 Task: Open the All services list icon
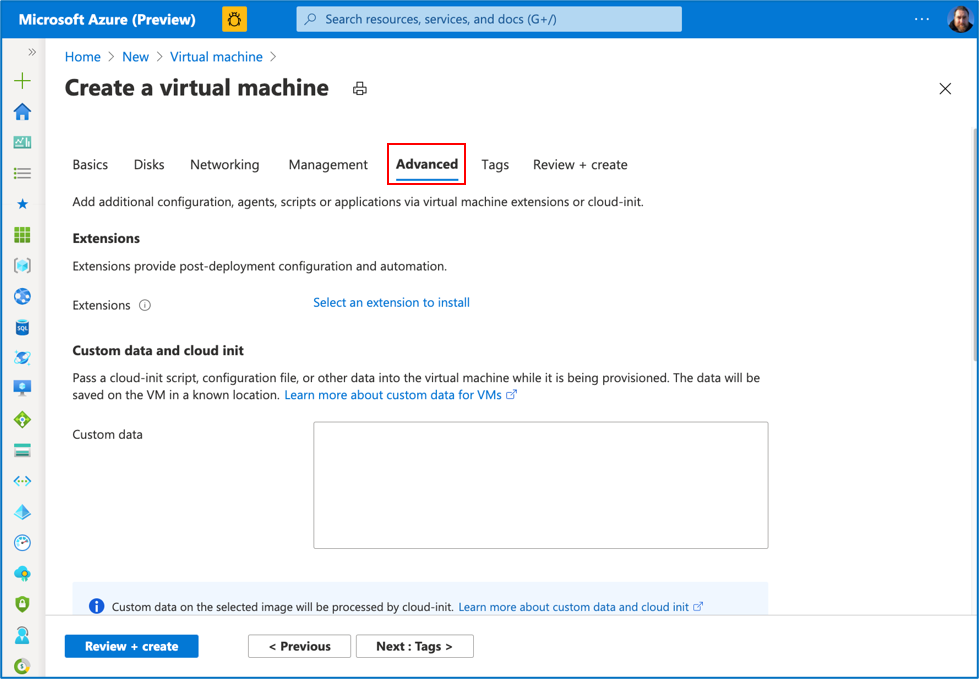22,173
